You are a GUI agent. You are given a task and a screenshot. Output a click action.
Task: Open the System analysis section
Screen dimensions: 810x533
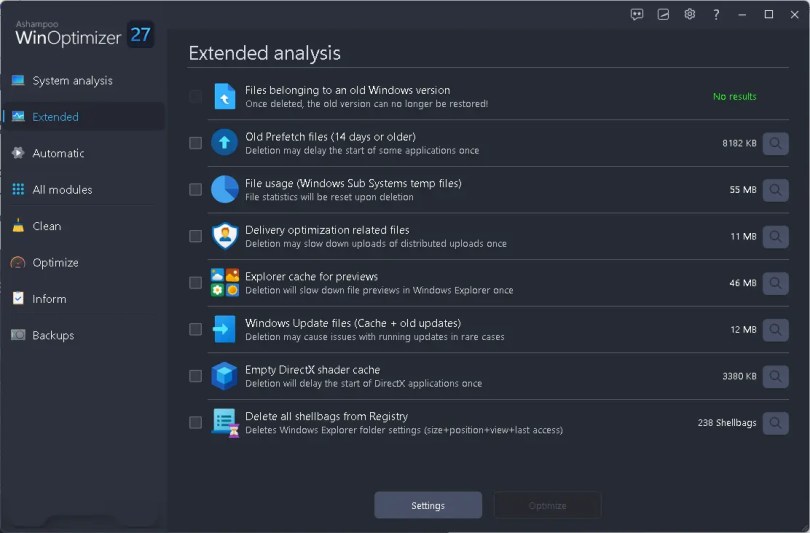click(x=84, y=81)
